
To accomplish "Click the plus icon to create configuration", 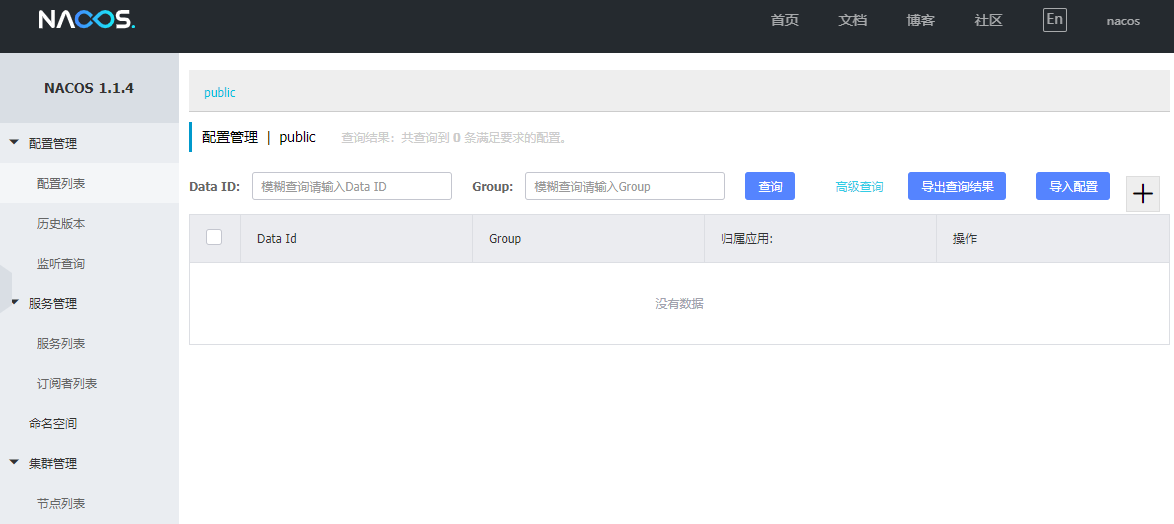I will (x=1143, y=195).
